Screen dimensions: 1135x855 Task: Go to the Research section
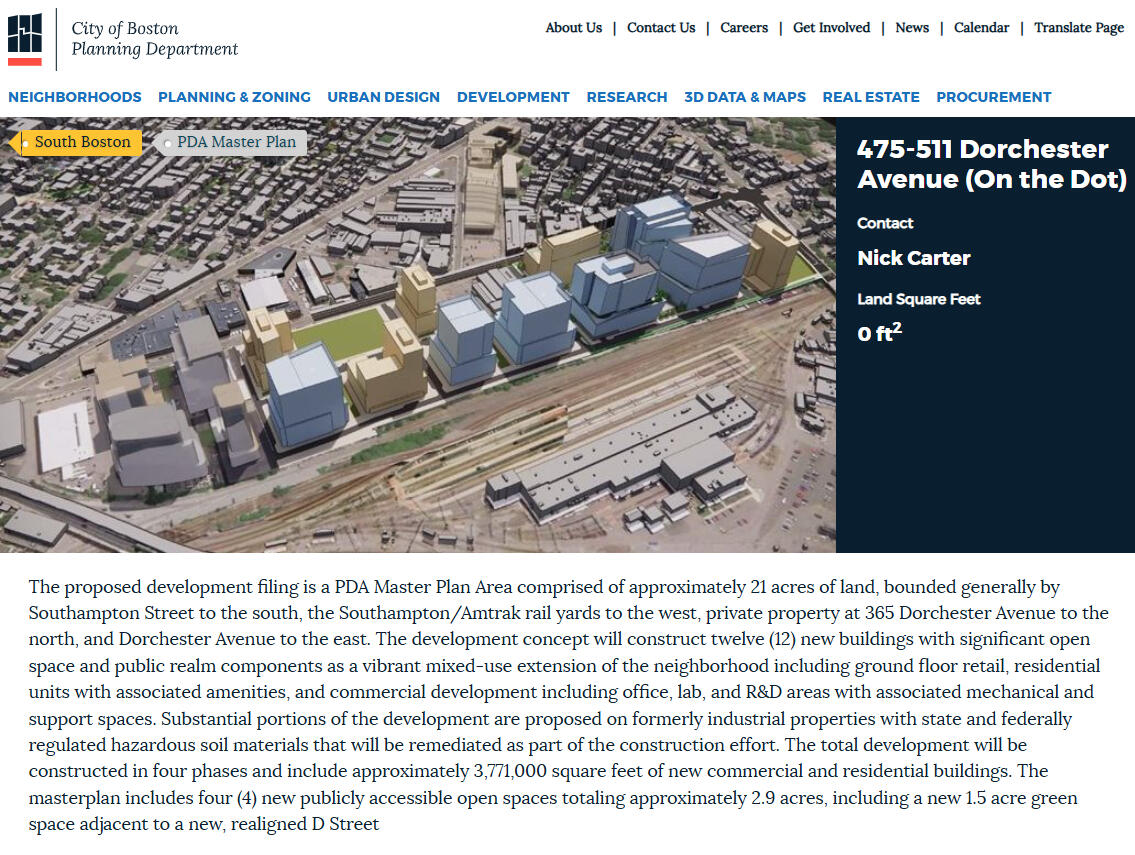[626, 97]
